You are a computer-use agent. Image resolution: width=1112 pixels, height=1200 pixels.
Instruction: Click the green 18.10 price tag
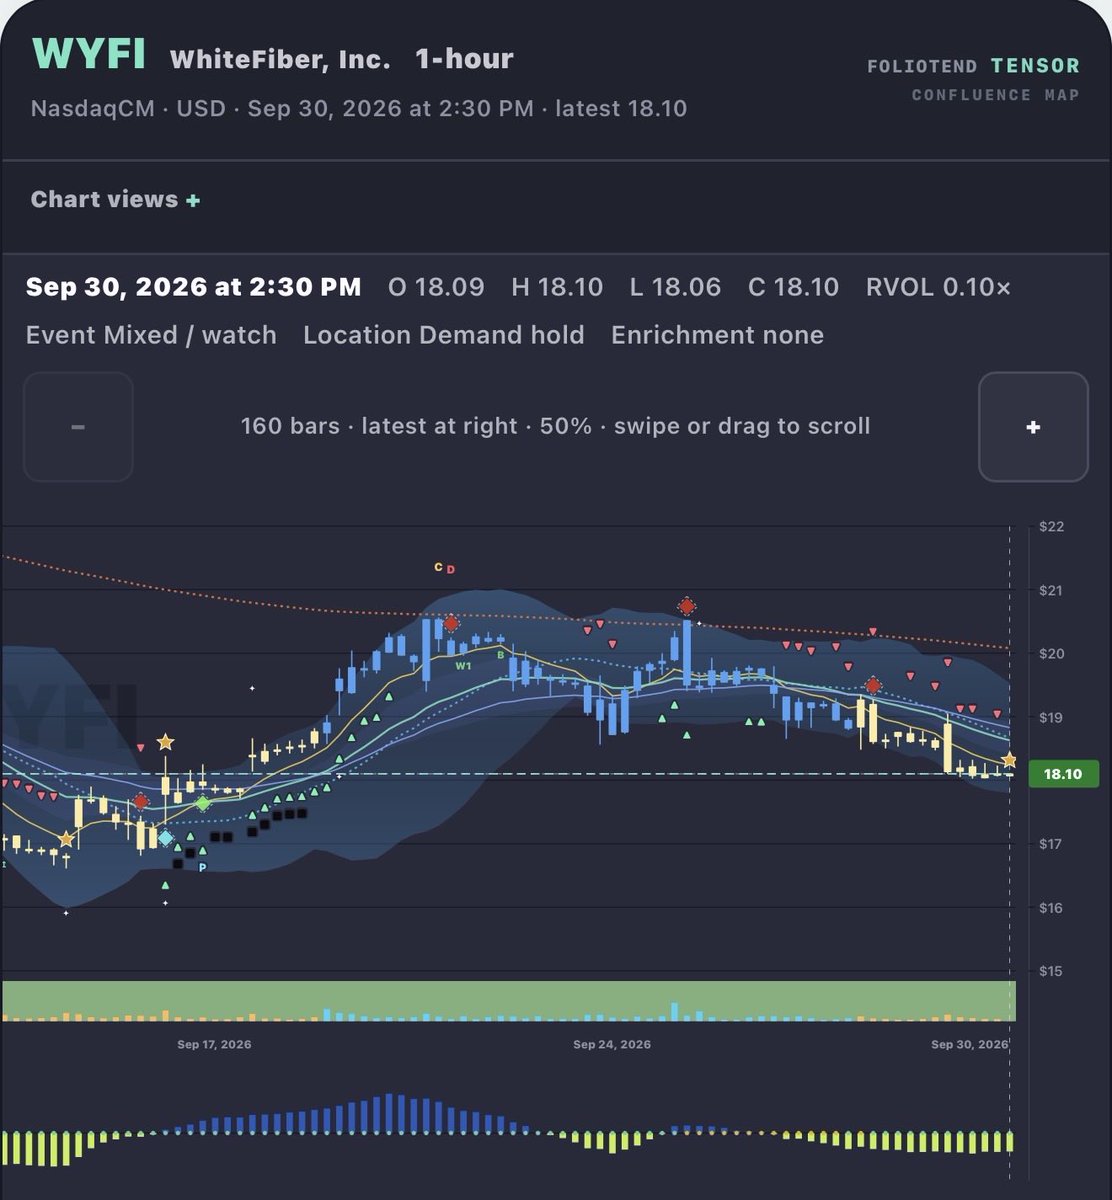tap(1063, 773)
